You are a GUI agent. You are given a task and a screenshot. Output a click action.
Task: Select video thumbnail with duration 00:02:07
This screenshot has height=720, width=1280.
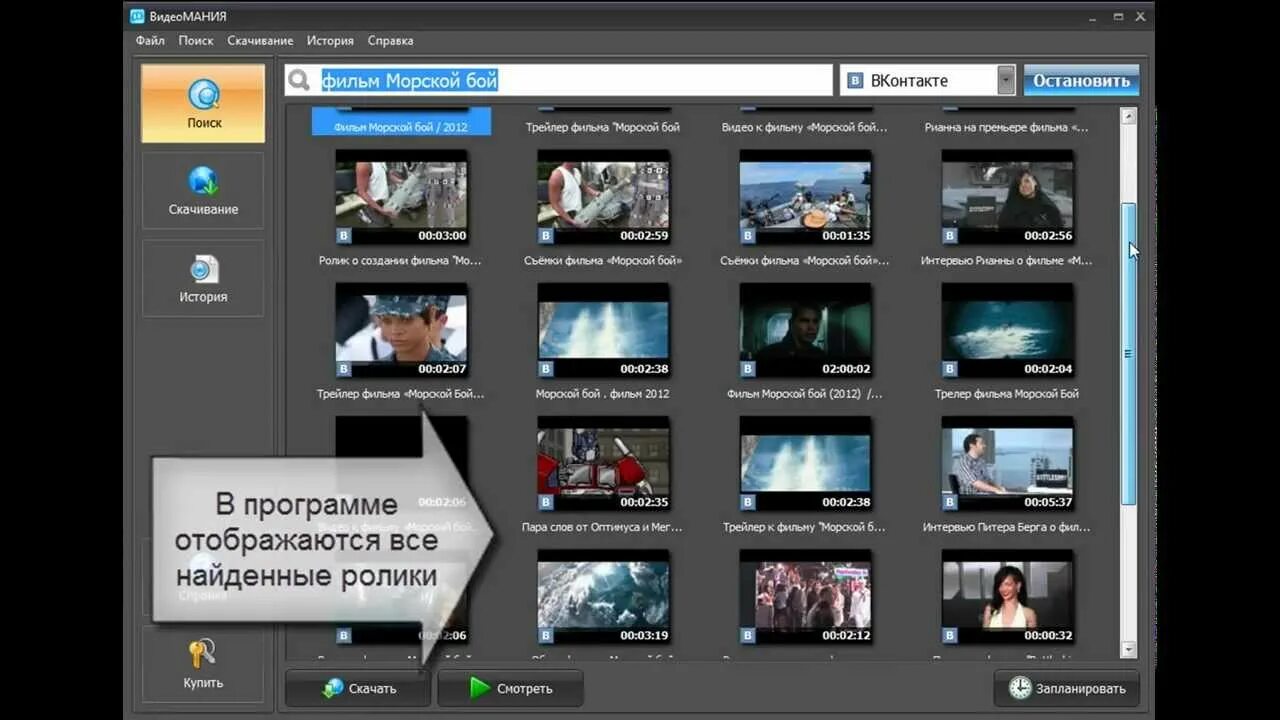tap(401, 331)
